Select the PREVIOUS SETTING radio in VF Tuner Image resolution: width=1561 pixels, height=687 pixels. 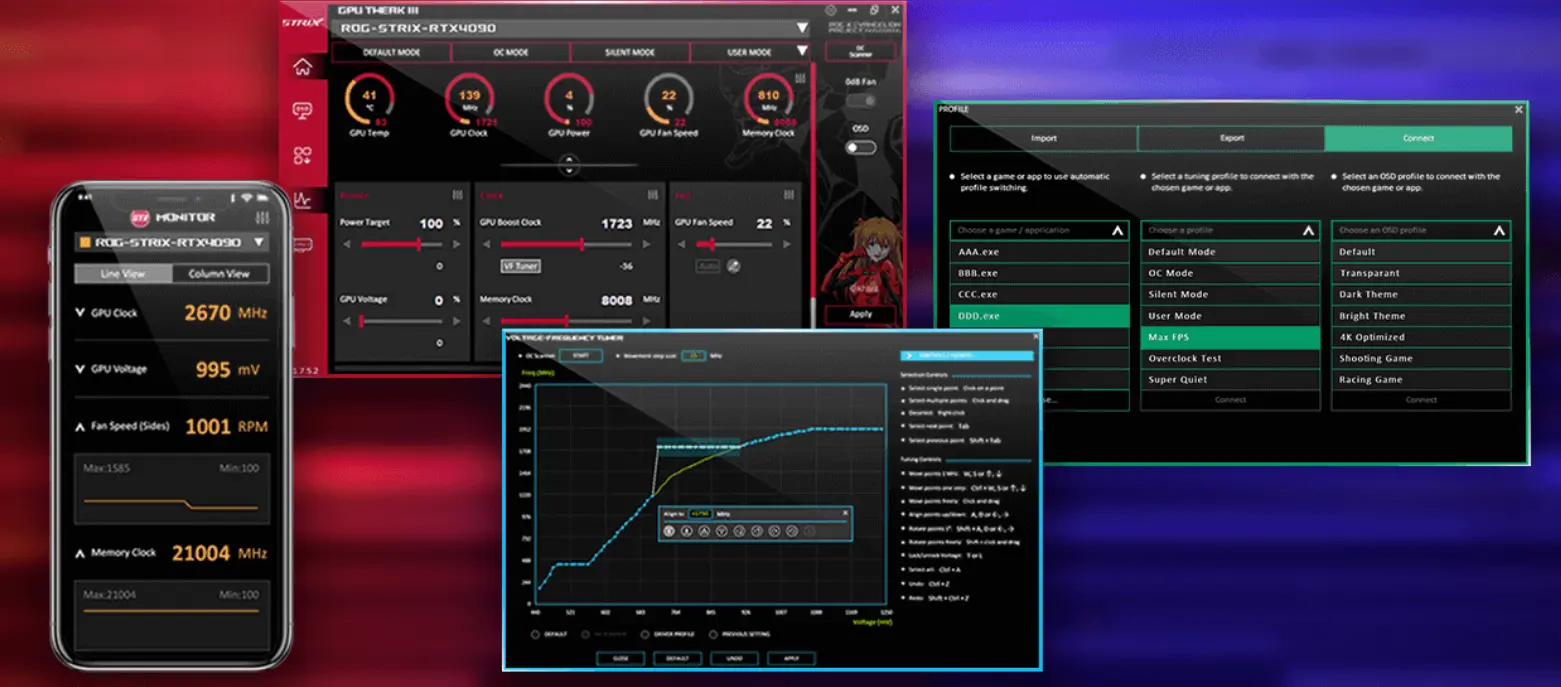tap(713, 634)
